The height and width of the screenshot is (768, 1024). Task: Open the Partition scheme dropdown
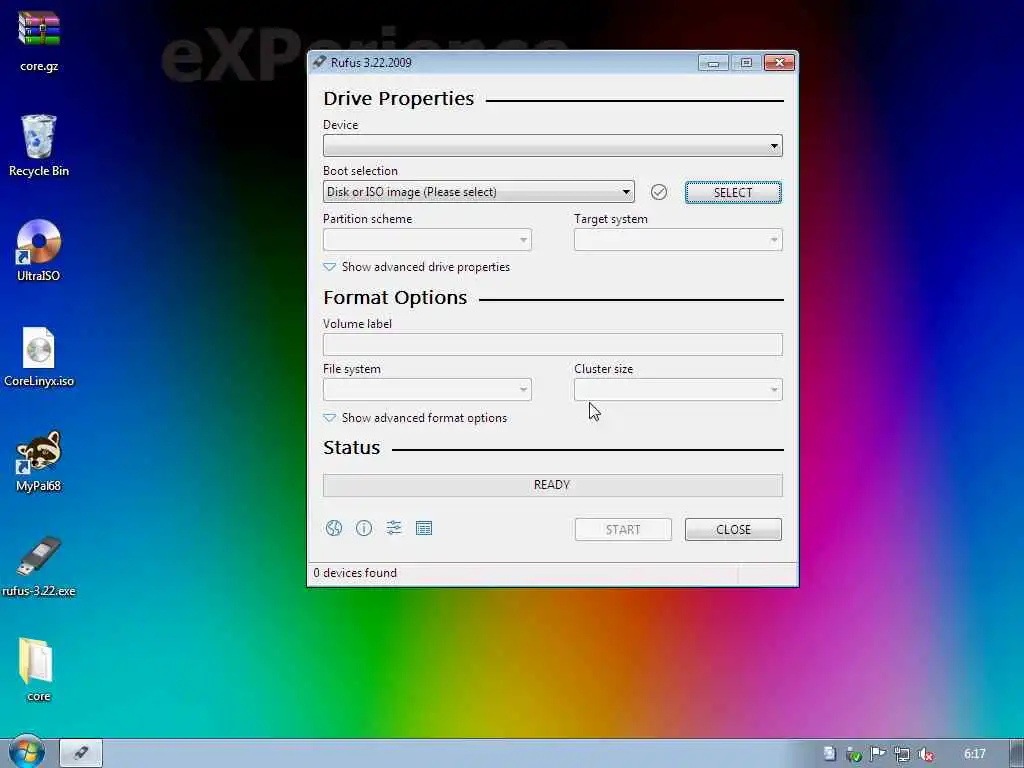pyautogui.click(x=427, y=240)
